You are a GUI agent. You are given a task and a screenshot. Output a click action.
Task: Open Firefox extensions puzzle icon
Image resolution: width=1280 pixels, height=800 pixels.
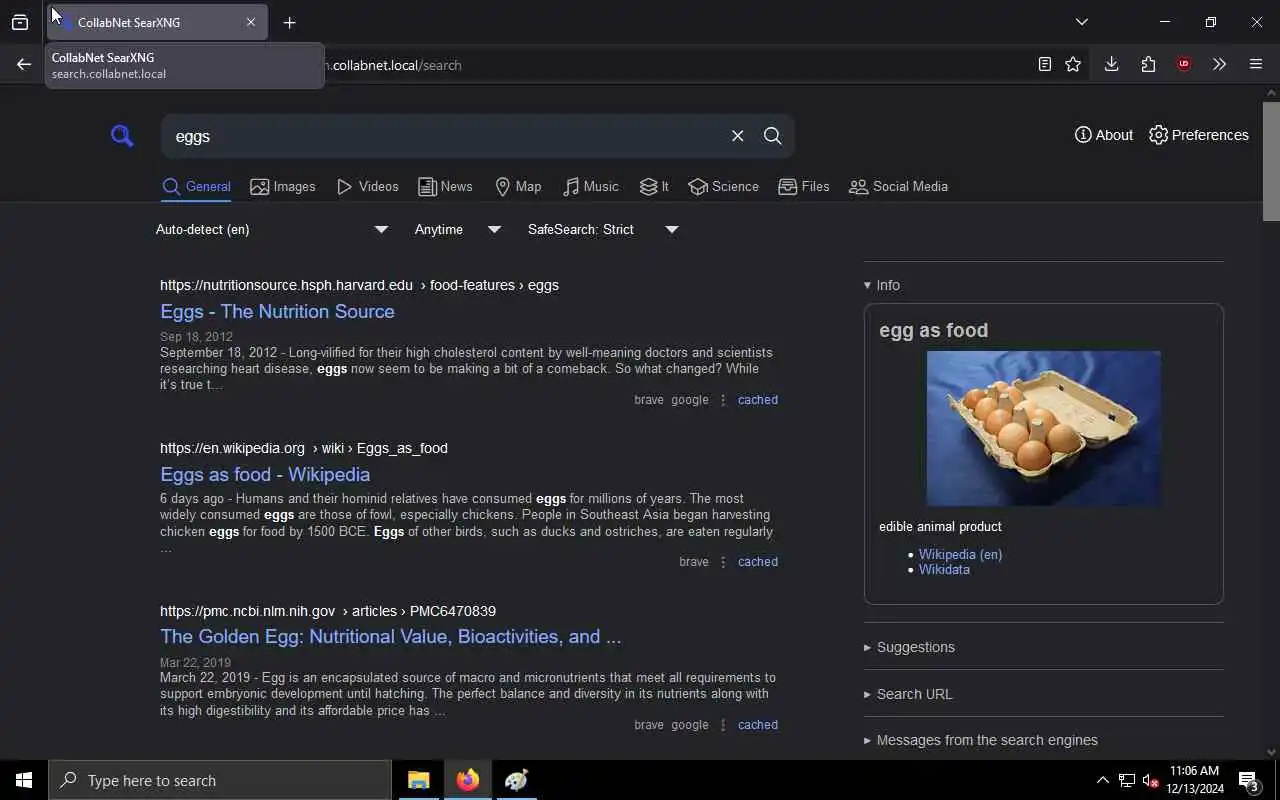(x=1148, y=64)
